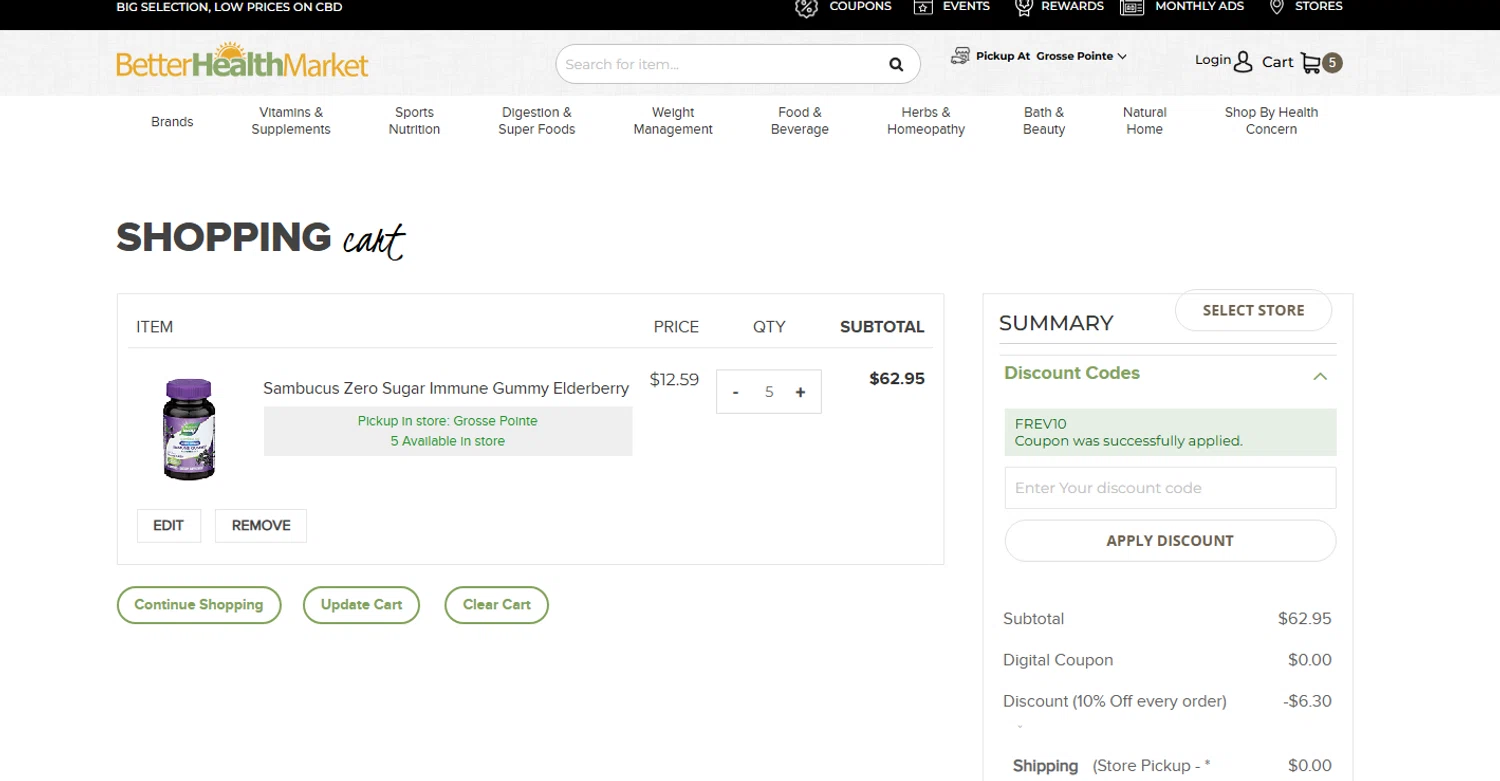Click the Stores map pin icon
The height and width of the screenshot is (781, 1500).
pyautogui.click(x=1277, y=7)
